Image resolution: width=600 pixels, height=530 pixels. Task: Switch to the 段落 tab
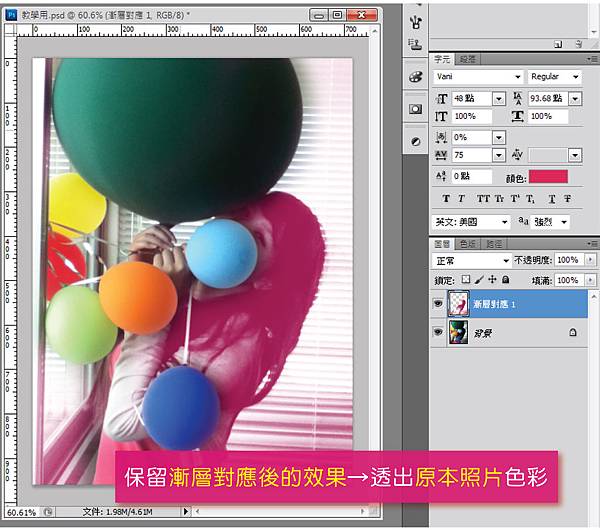pyautogui.click(x=467, y=59)
